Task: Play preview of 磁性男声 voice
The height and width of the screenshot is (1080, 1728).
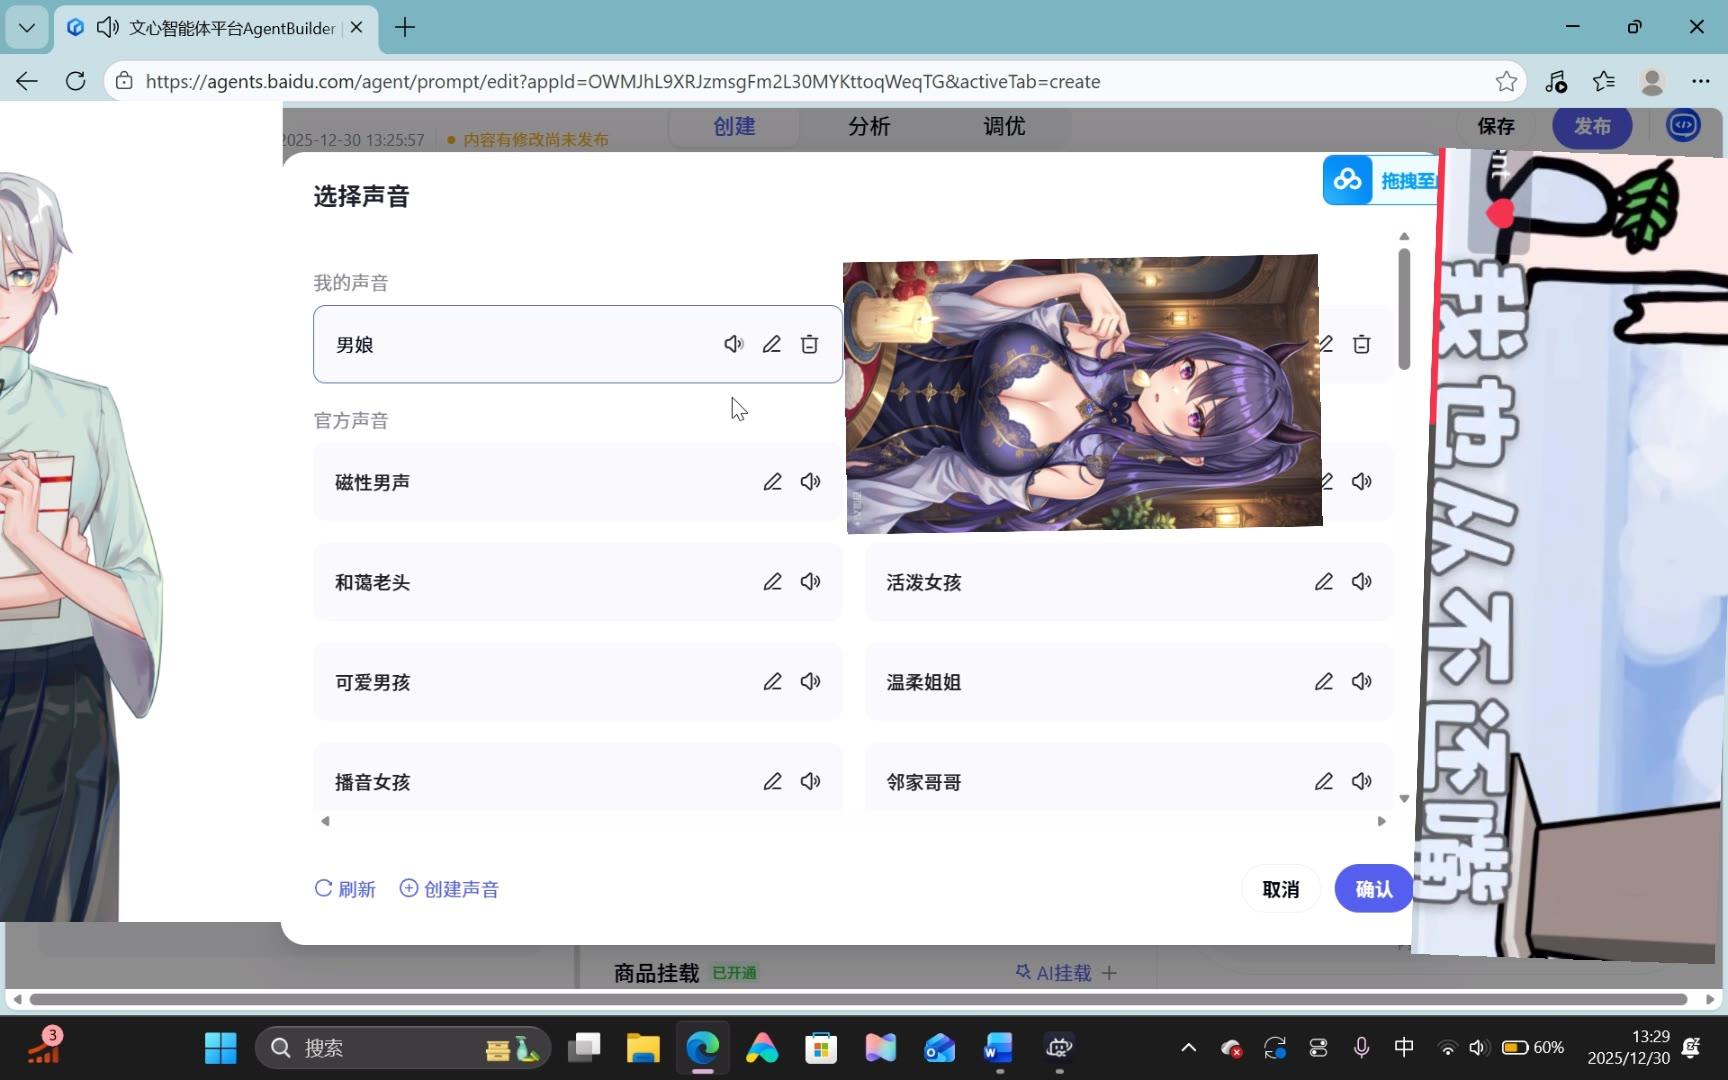Action: pos(810,482)
